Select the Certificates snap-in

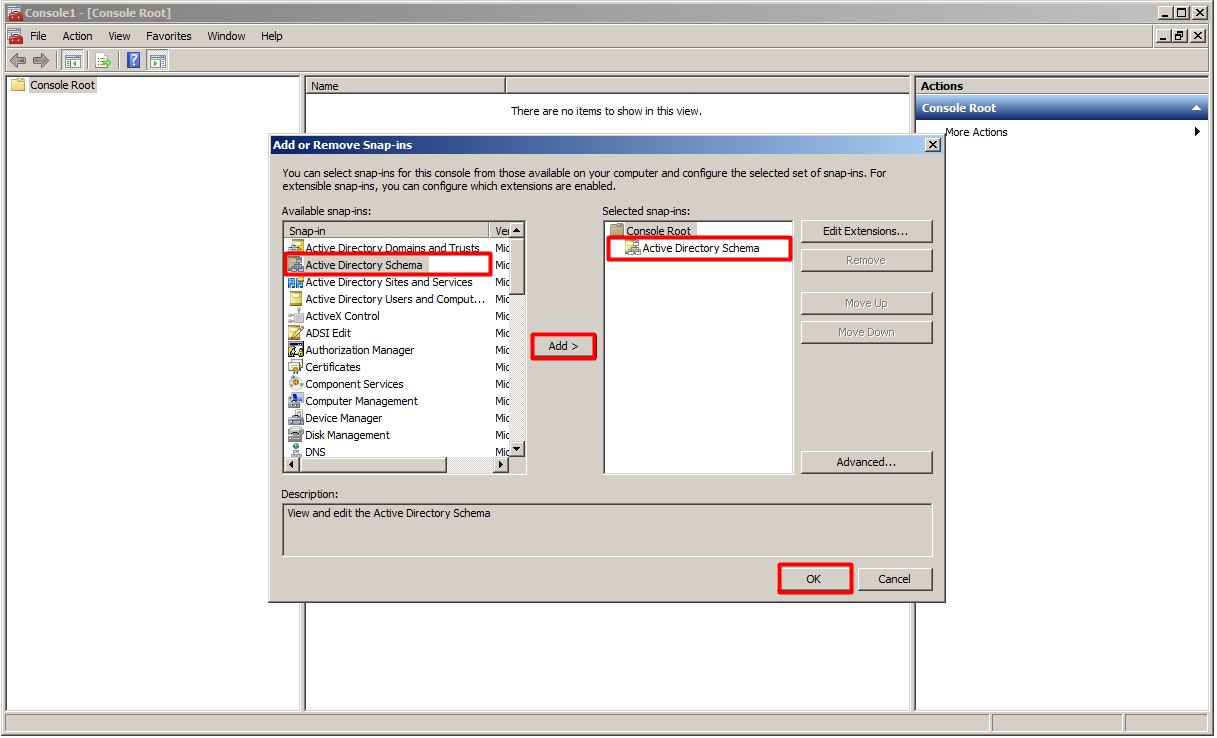[332, 367]
